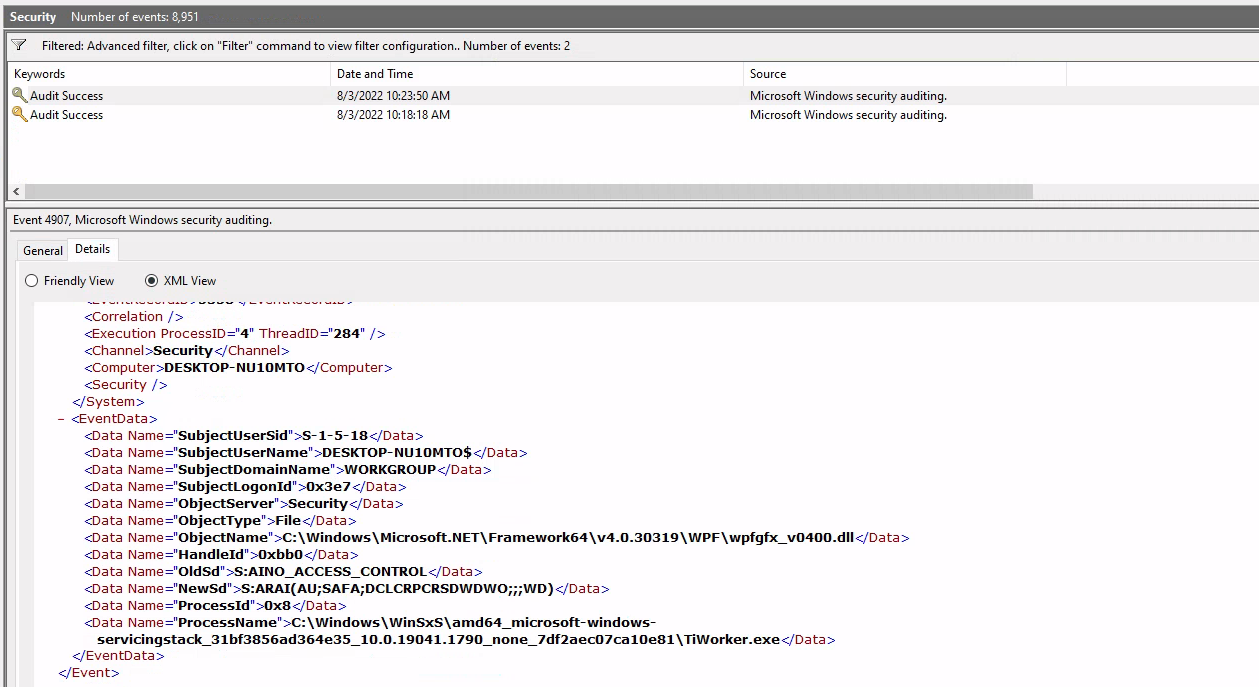Click the wpfgfx_v0400.dll ObjectName path
The width and height of the screenshot is (1259, 687).
(568, 537)
